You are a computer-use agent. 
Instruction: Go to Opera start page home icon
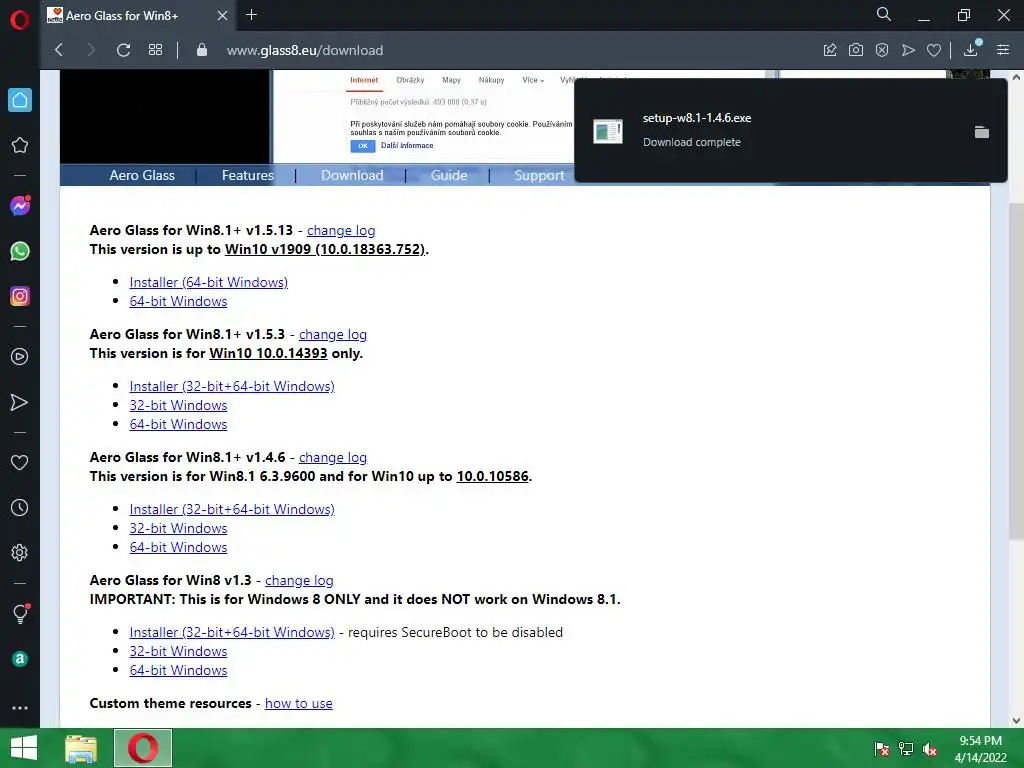click(x=20, y=100)
